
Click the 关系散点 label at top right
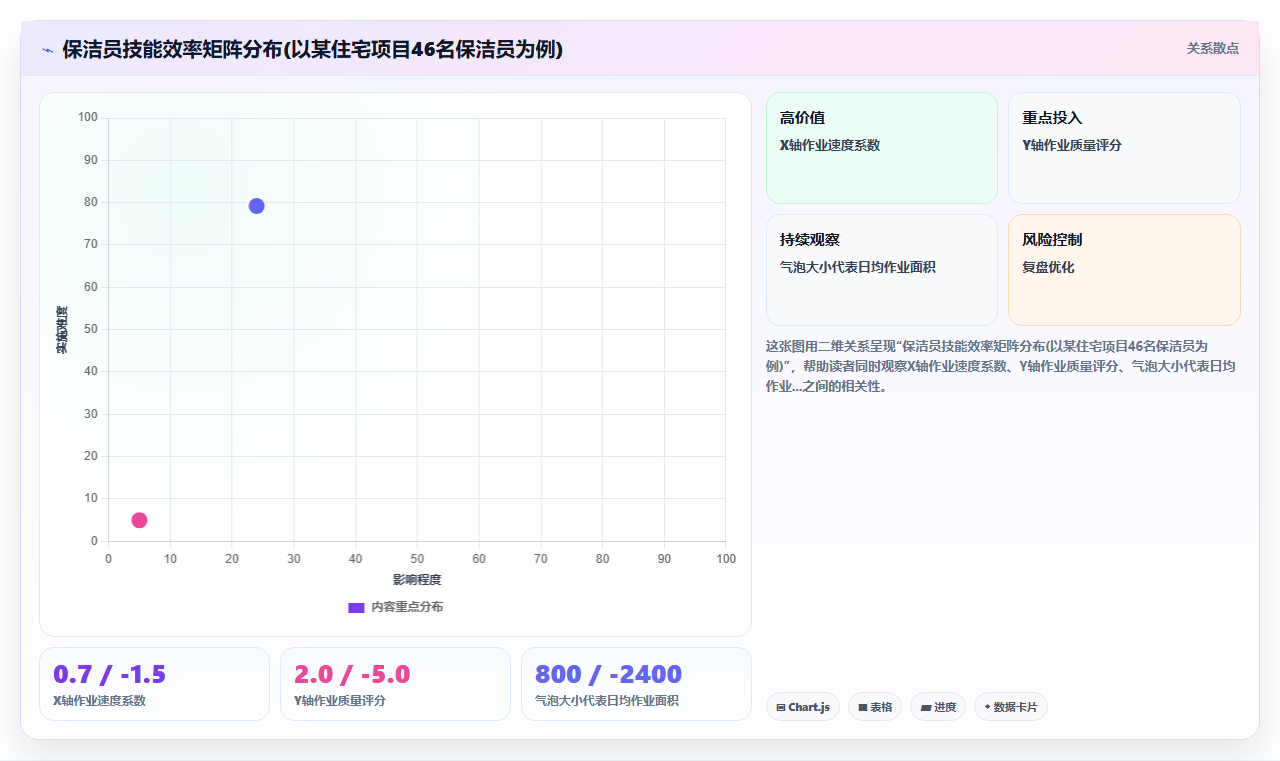point(1212,48)
